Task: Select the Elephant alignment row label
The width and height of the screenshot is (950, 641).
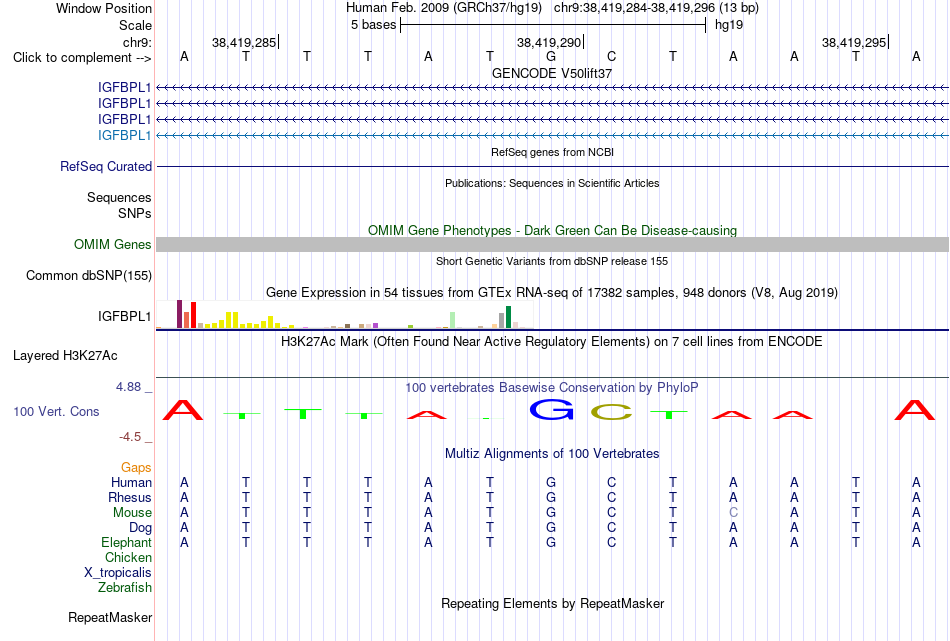Action: coord(126,542)
